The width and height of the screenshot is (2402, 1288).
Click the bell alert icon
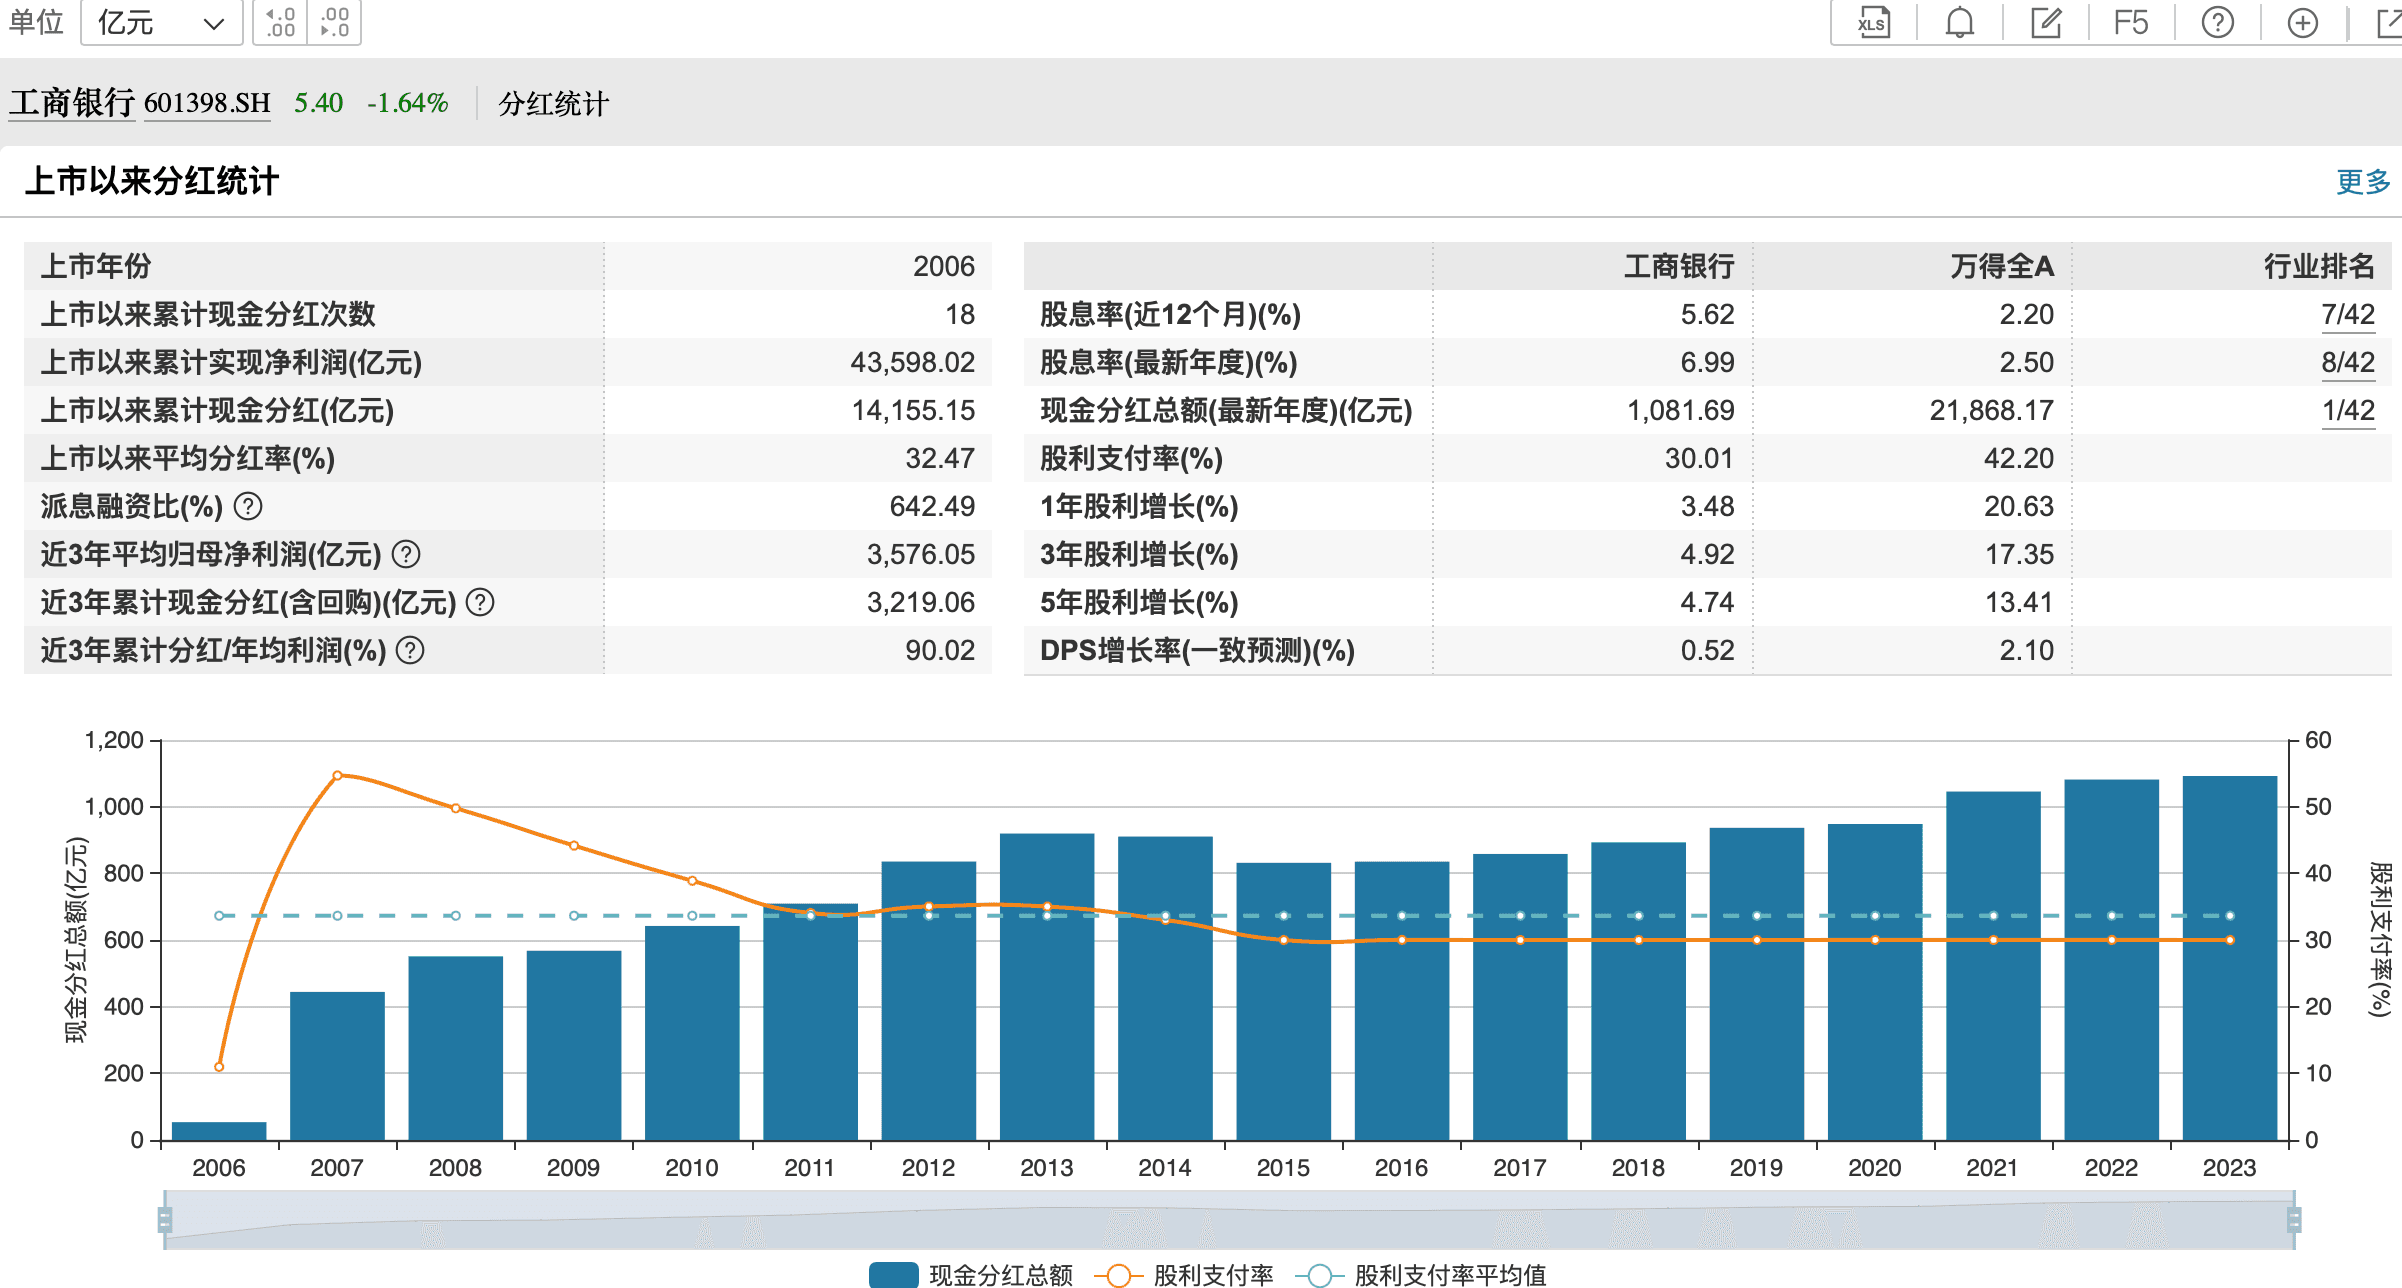[1959, 22]
